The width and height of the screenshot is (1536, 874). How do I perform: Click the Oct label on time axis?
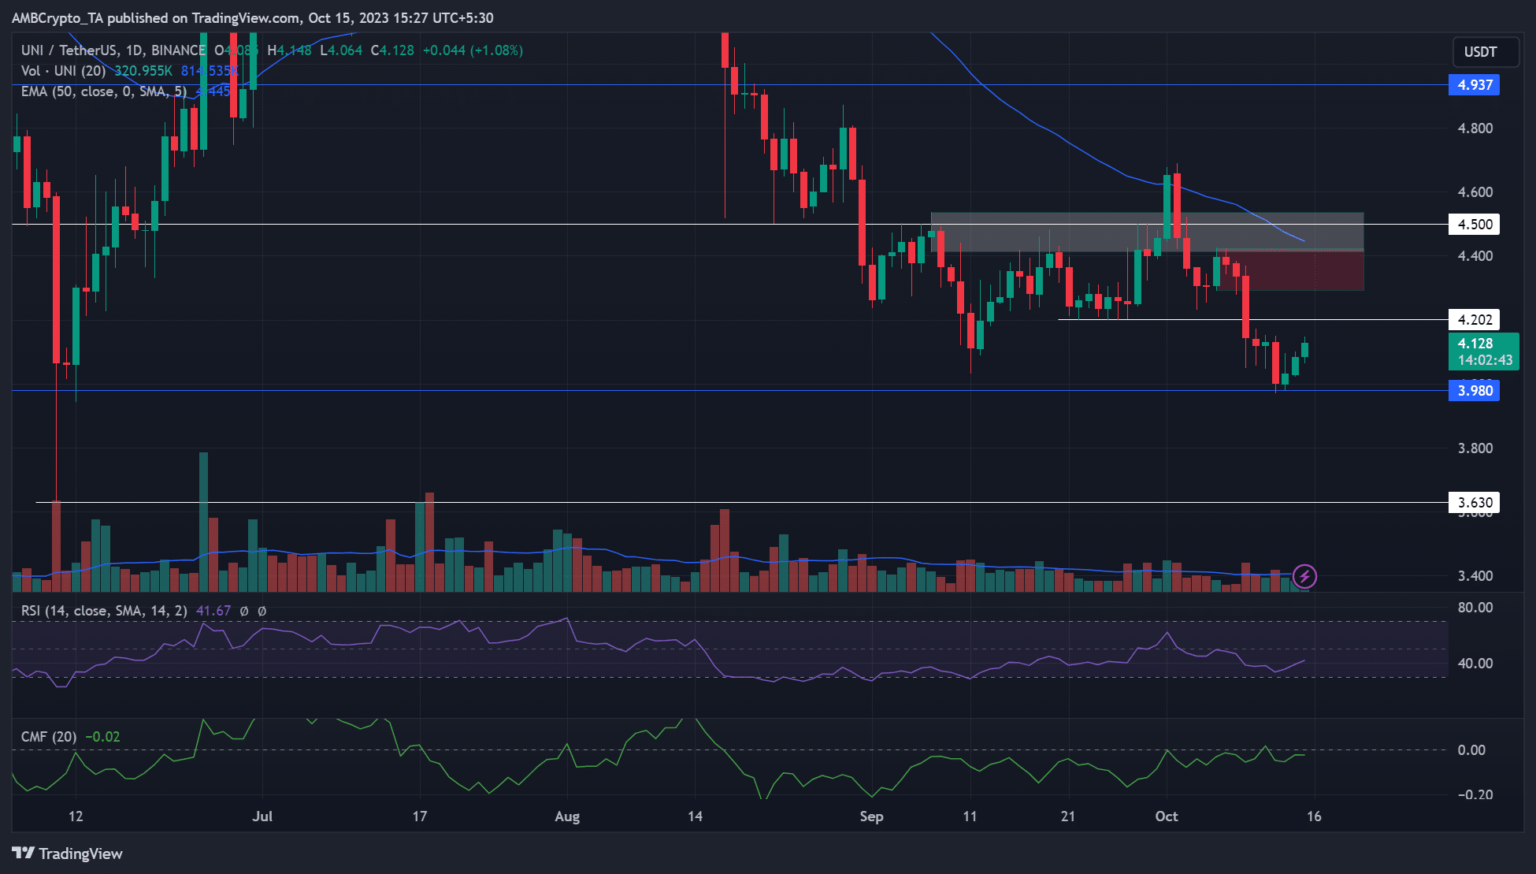tap(1166, 816)
